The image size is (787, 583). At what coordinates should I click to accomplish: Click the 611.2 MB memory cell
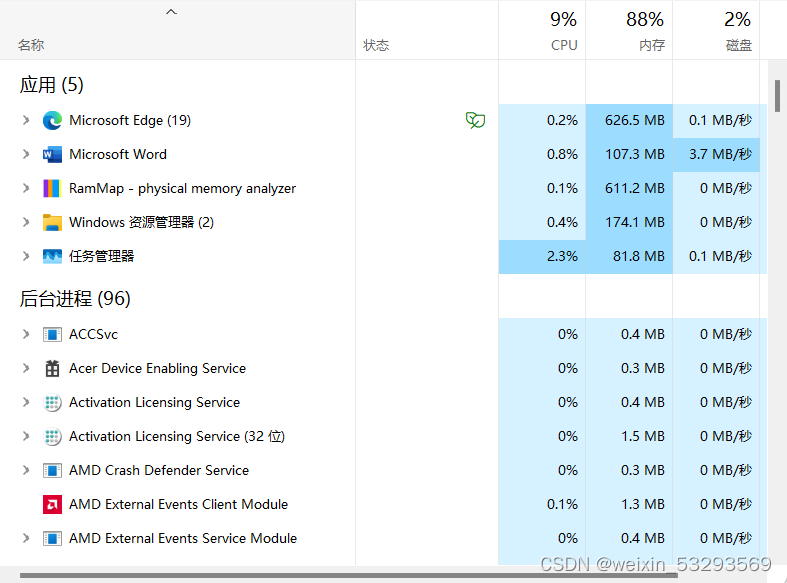[x=629, y=189]
